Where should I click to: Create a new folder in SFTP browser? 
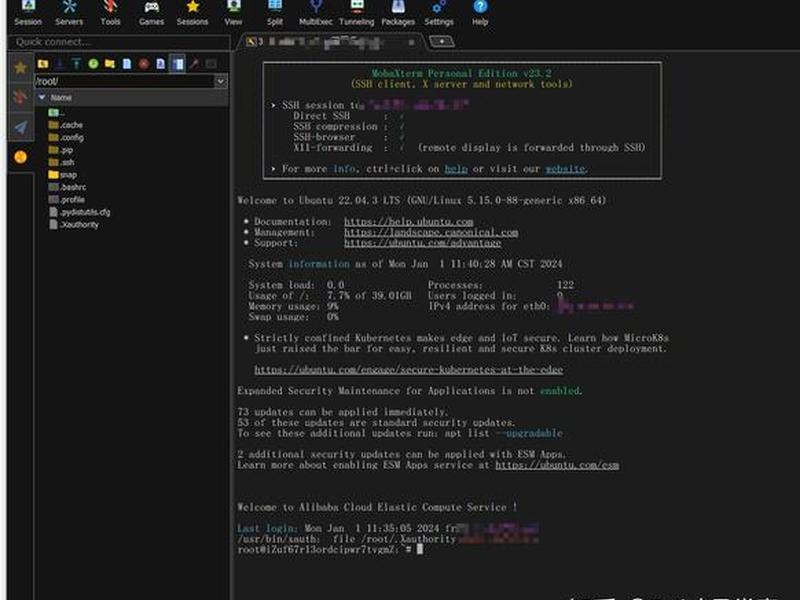pyautogui.click(x=110, y=64)
